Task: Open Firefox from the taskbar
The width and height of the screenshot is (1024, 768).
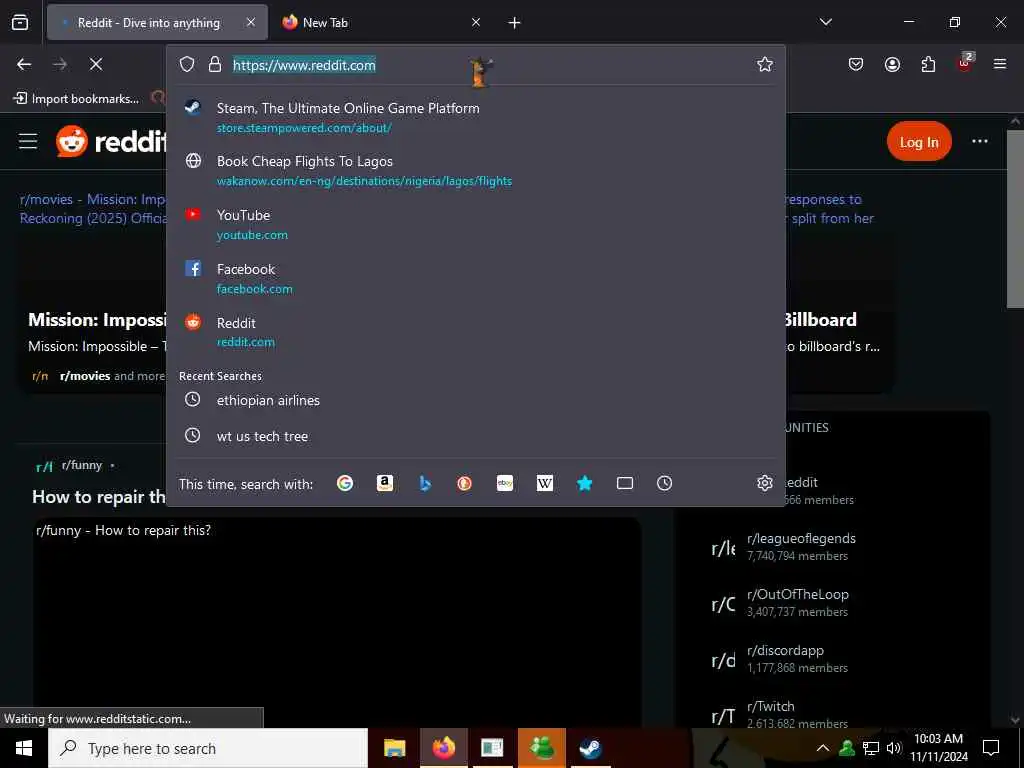Action: pyautogui.click(x=443, y=748)
